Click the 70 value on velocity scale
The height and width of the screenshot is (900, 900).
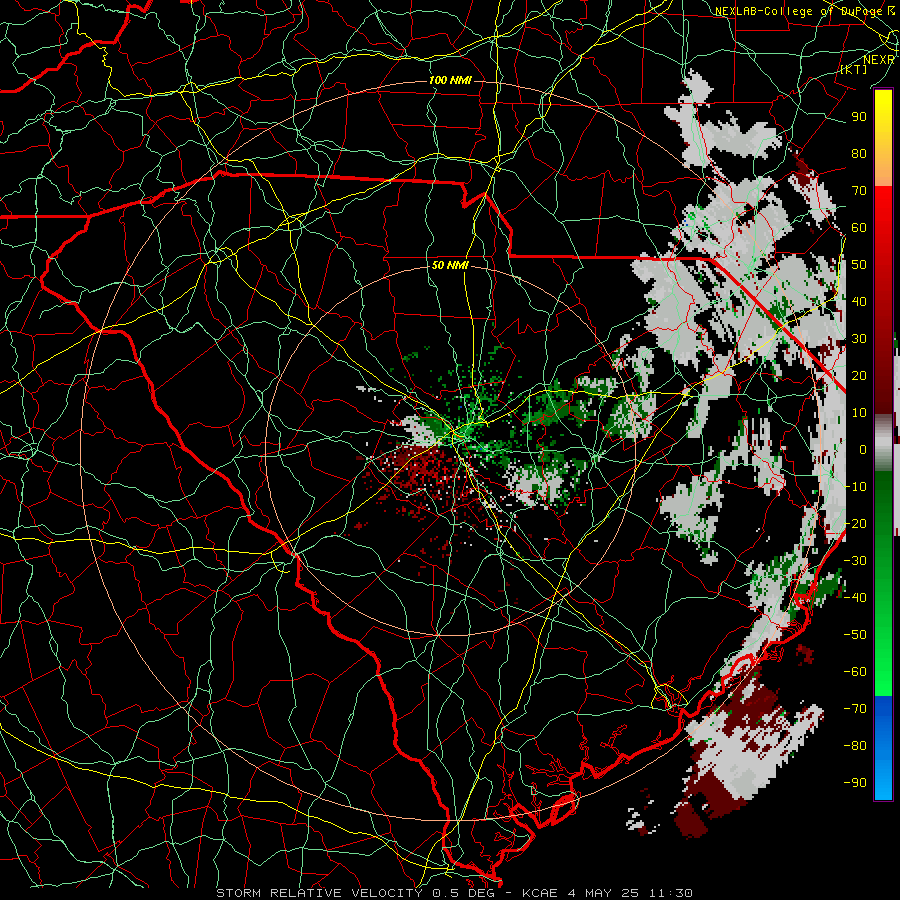point(859,191)
